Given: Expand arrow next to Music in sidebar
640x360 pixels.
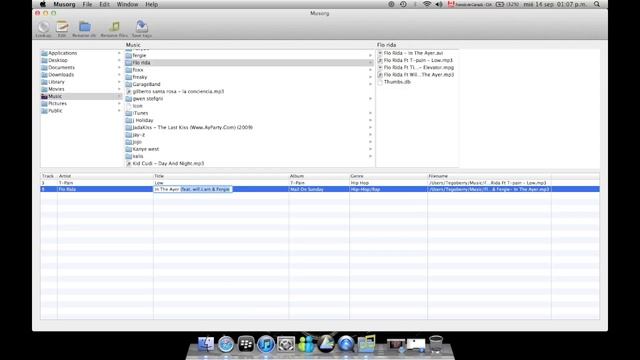Looking at the screenshot, I should pyautogui.click(x=119, y=96).
